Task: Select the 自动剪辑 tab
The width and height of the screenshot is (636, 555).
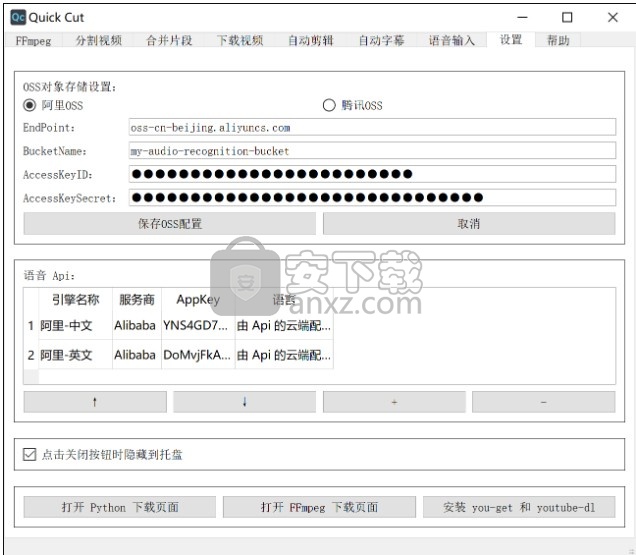Action: pyautogui.click(x=310, y=41)
